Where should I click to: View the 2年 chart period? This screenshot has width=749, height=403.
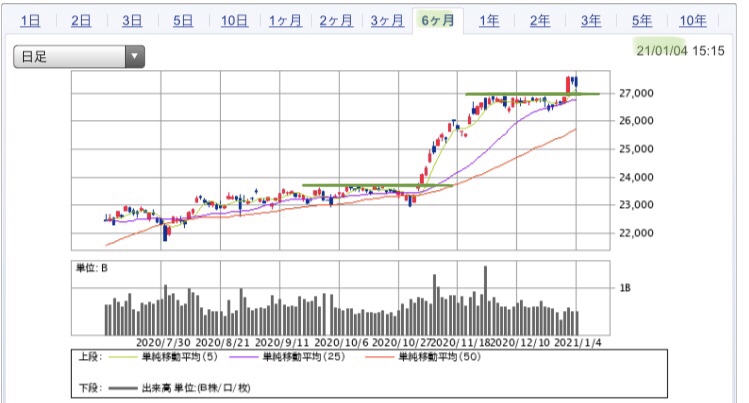(540, 21)
